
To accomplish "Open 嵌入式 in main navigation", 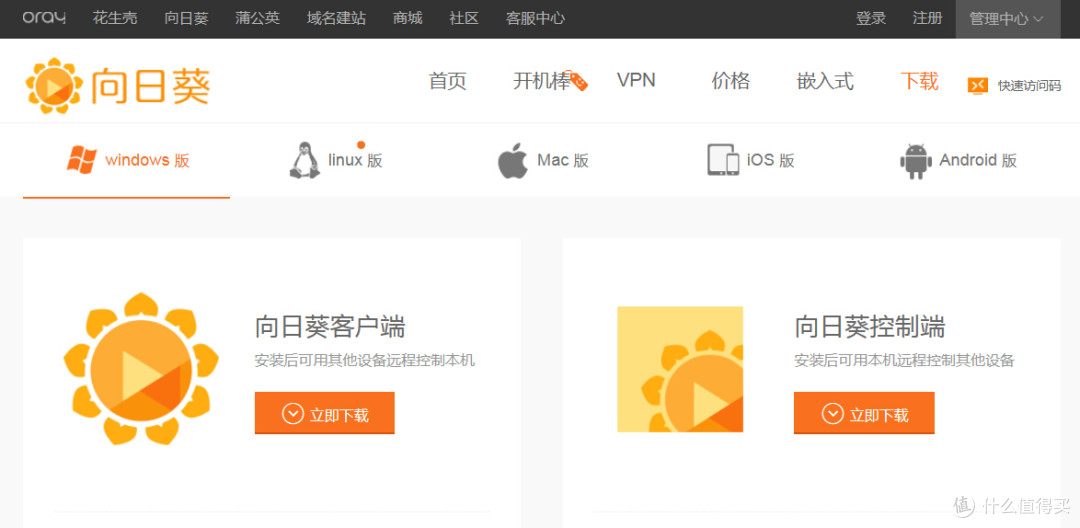I will tap(825, 81).
